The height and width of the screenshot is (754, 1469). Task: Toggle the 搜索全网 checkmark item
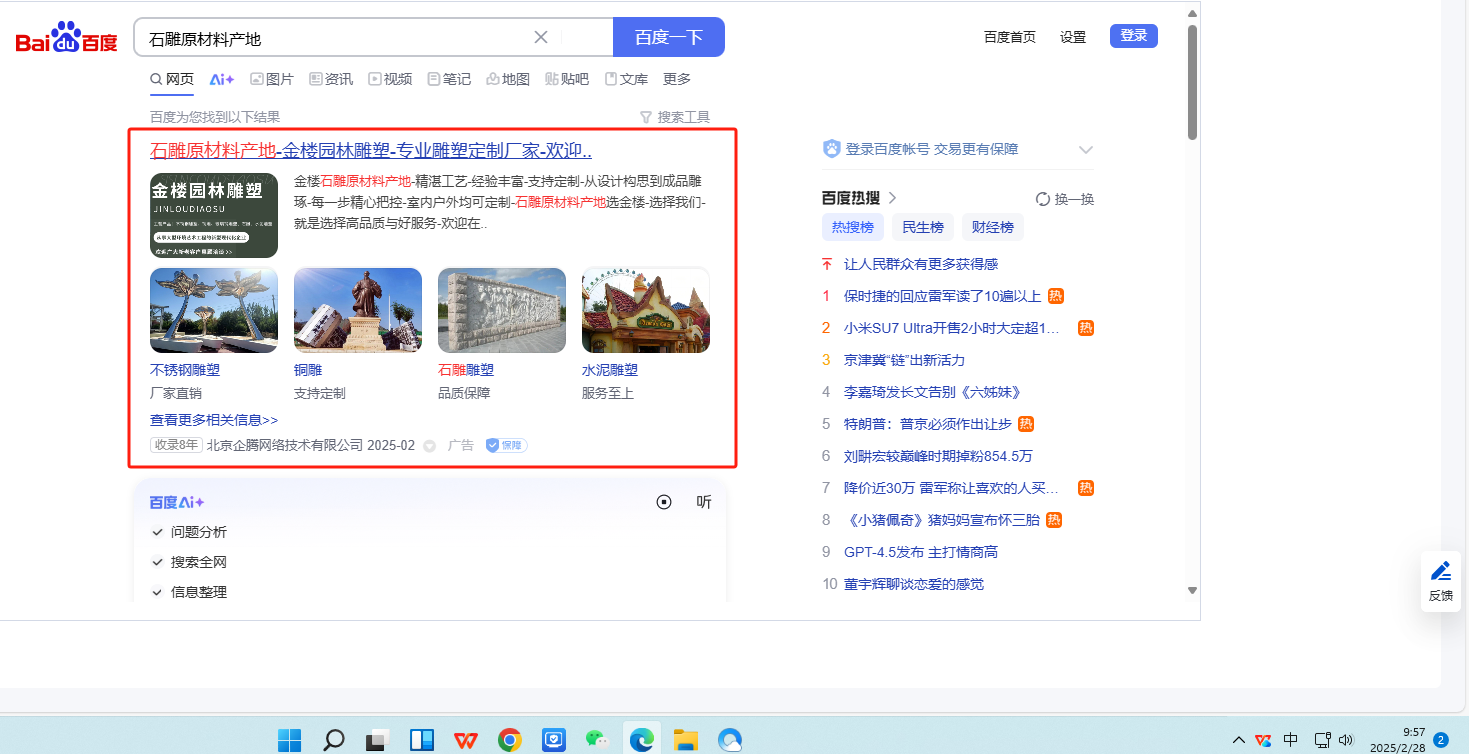(x=157, y=562)
